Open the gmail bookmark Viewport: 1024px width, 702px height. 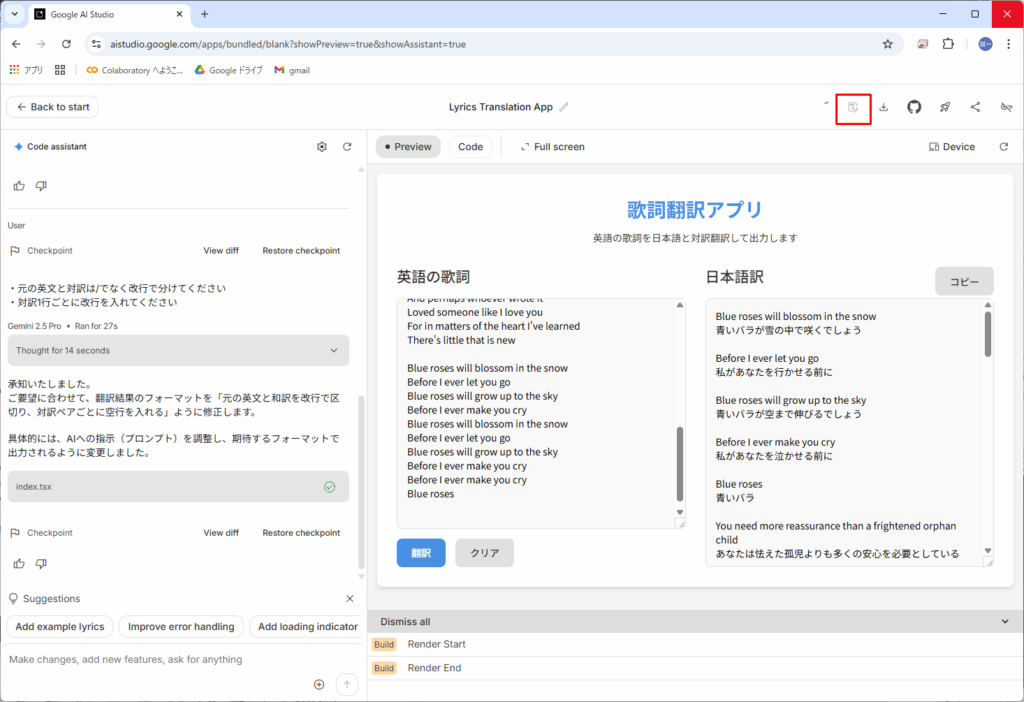click(292, 70)
